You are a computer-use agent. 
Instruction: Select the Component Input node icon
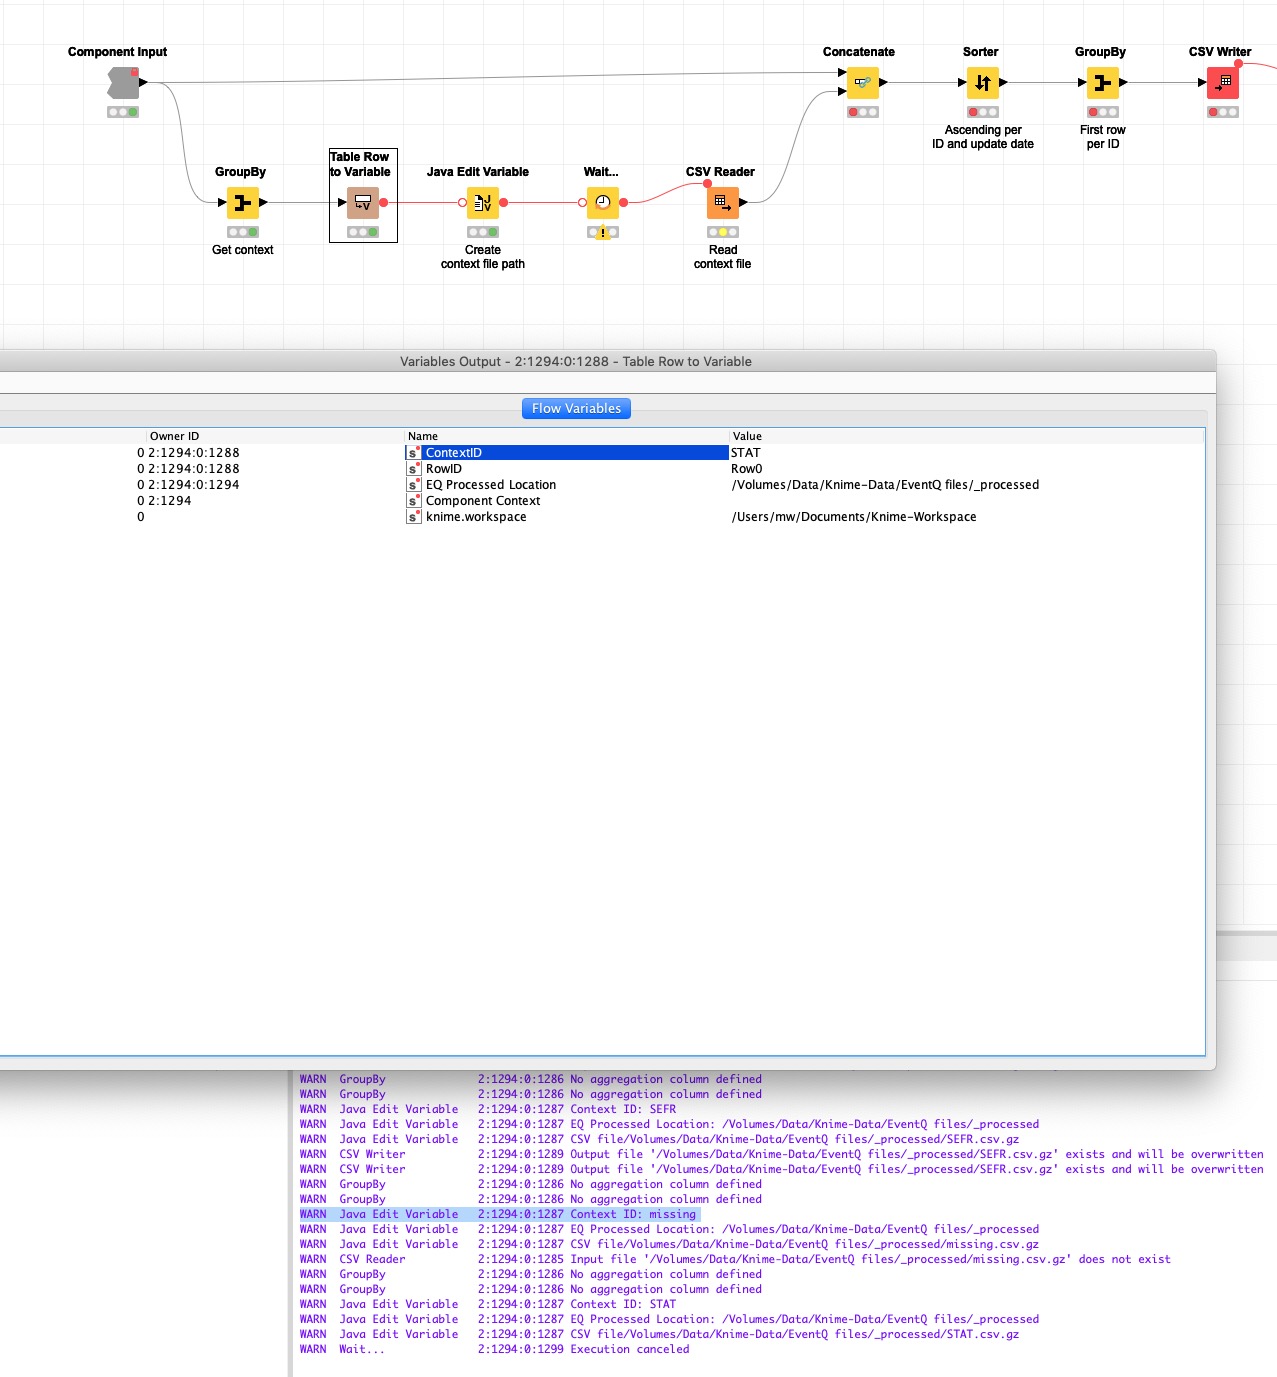(x=123, y=83)
